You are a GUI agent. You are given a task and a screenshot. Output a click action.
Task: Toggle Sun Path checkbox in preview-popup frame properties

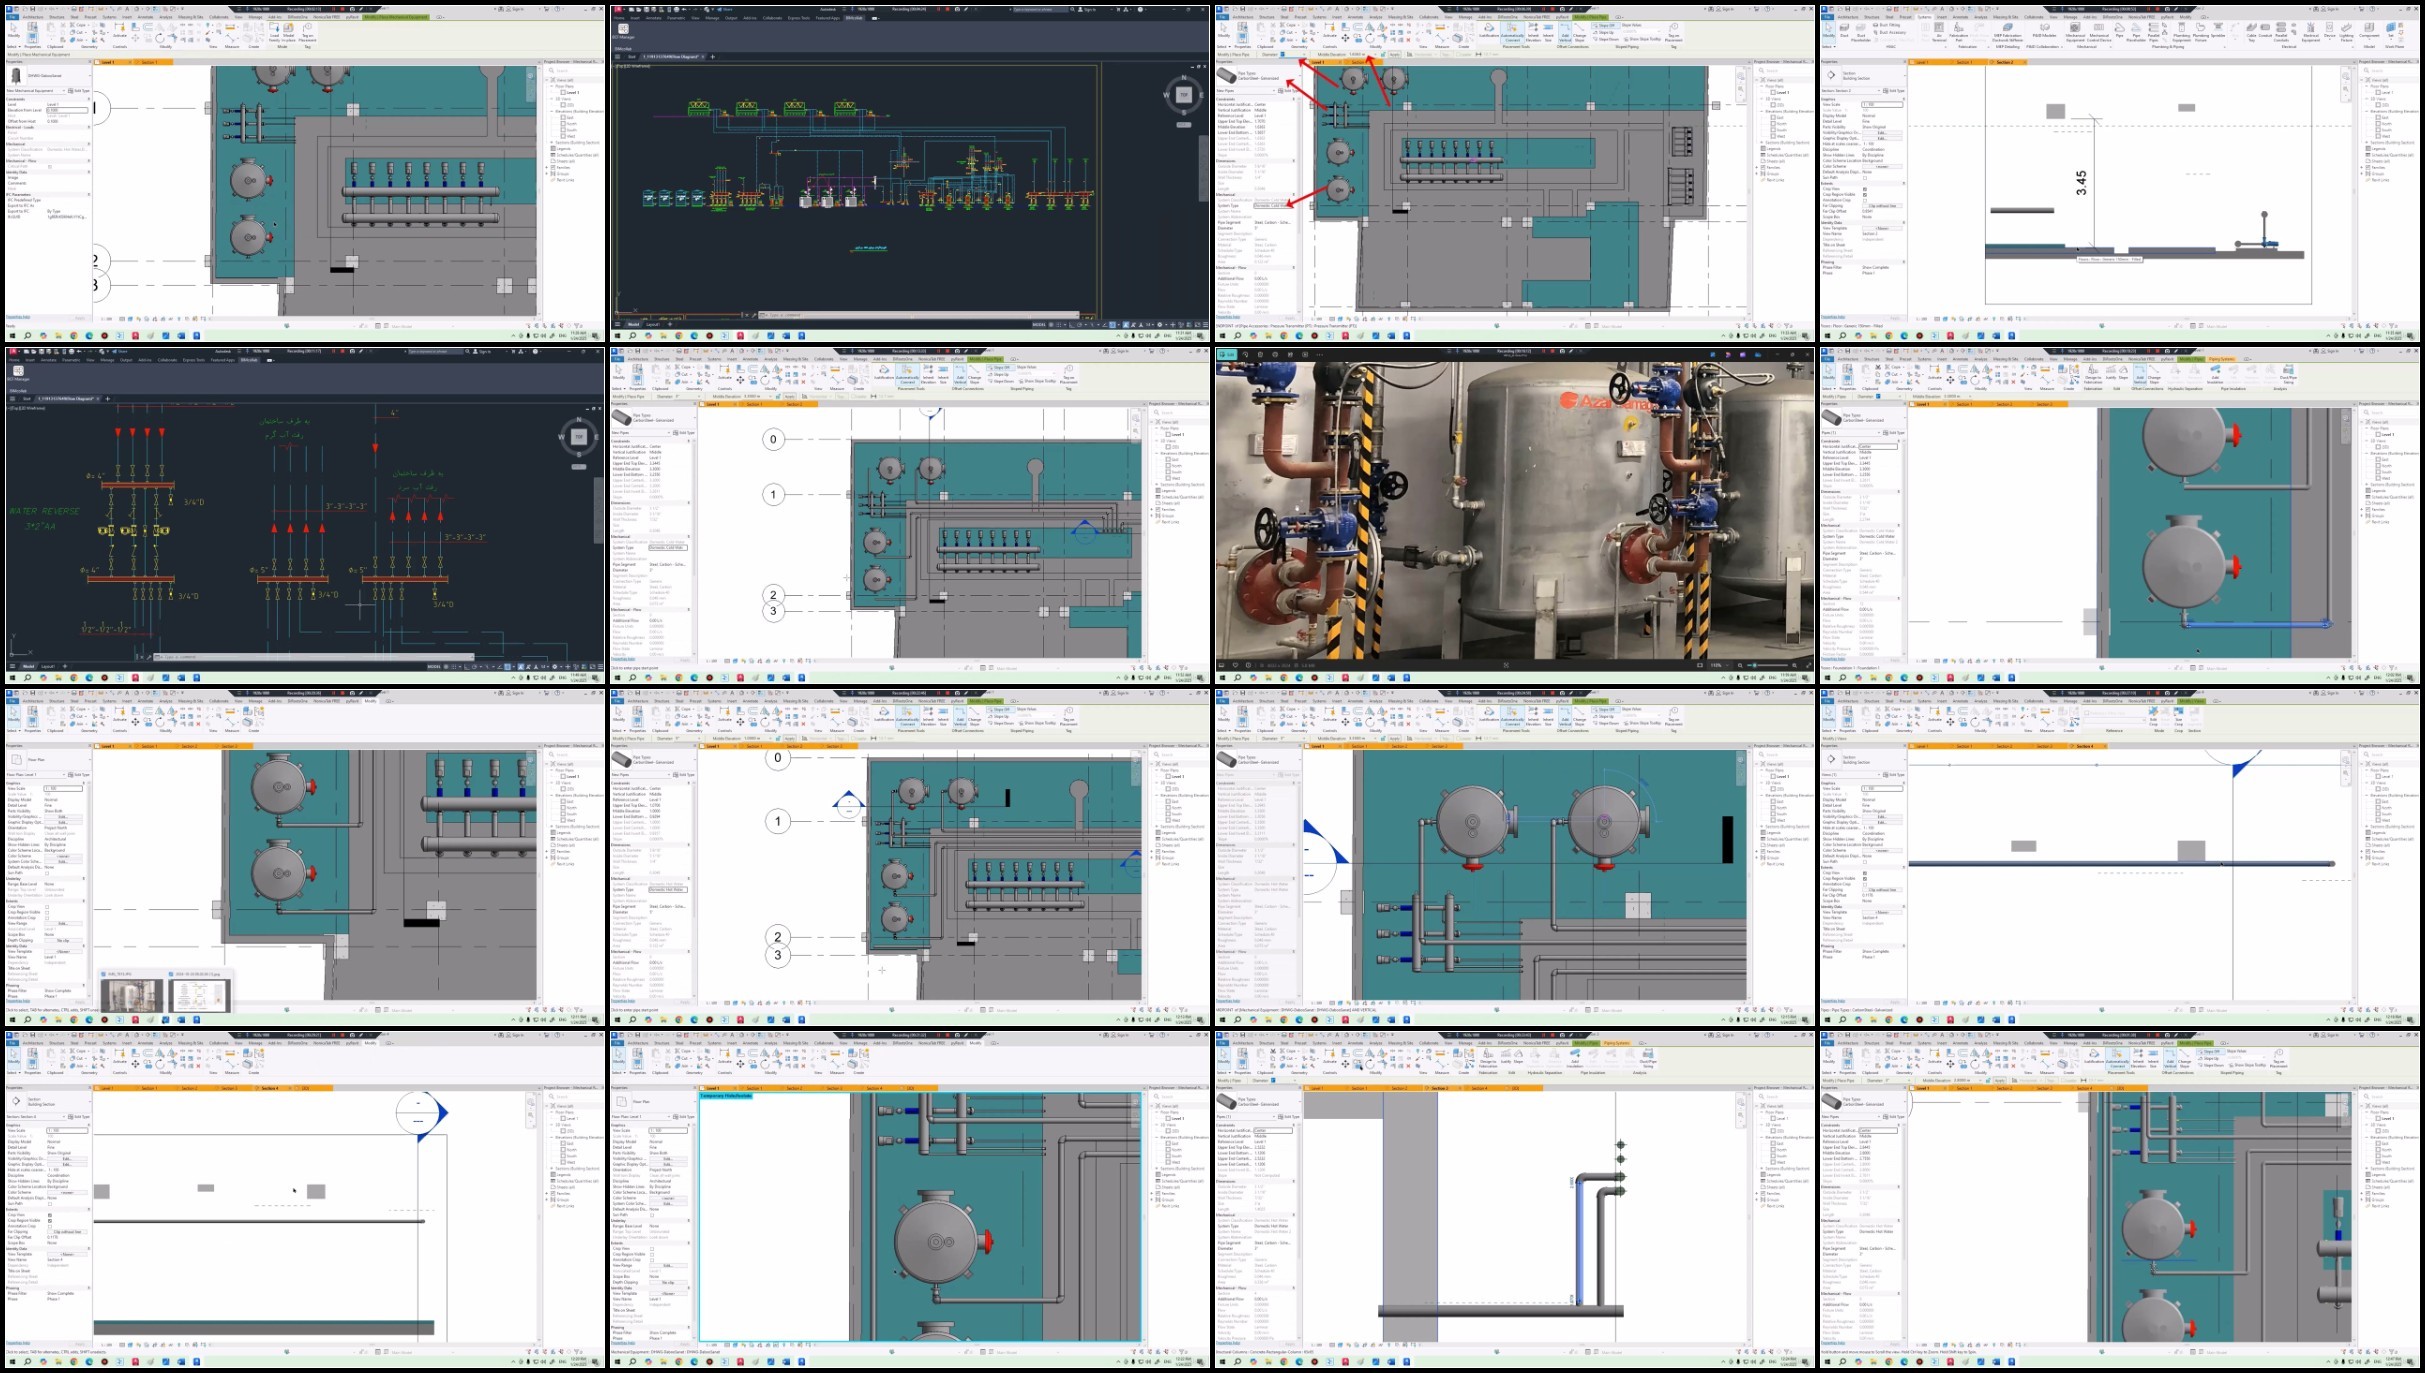pyautogui.click(x=47, y=873)
